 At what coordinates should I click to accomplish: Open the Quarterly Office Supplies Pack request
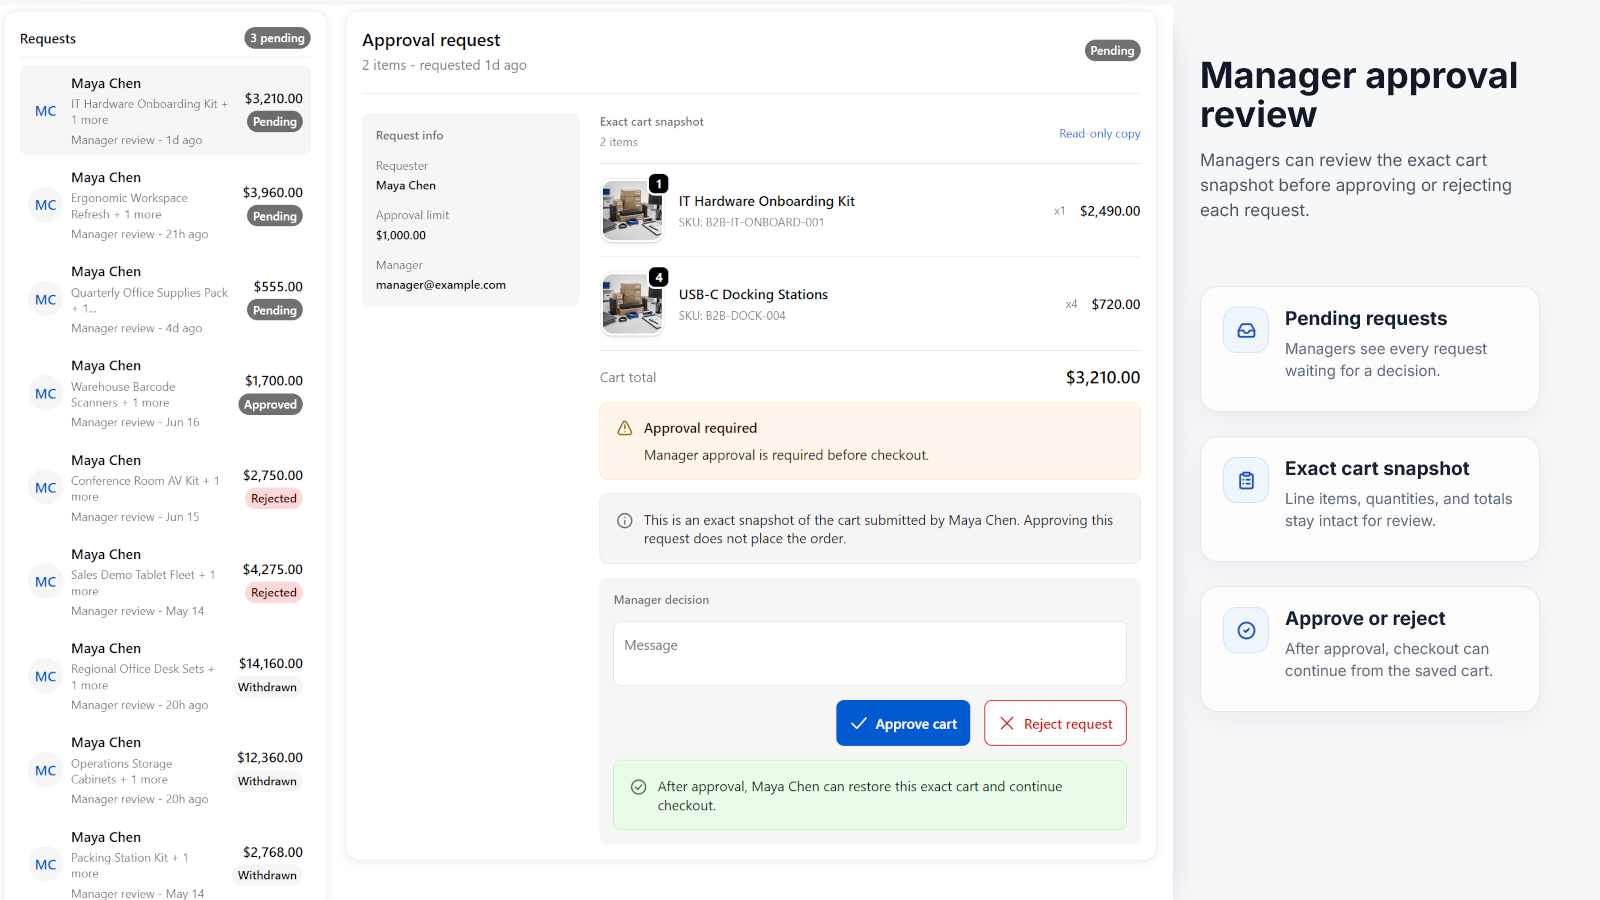(x=165, y=299)
